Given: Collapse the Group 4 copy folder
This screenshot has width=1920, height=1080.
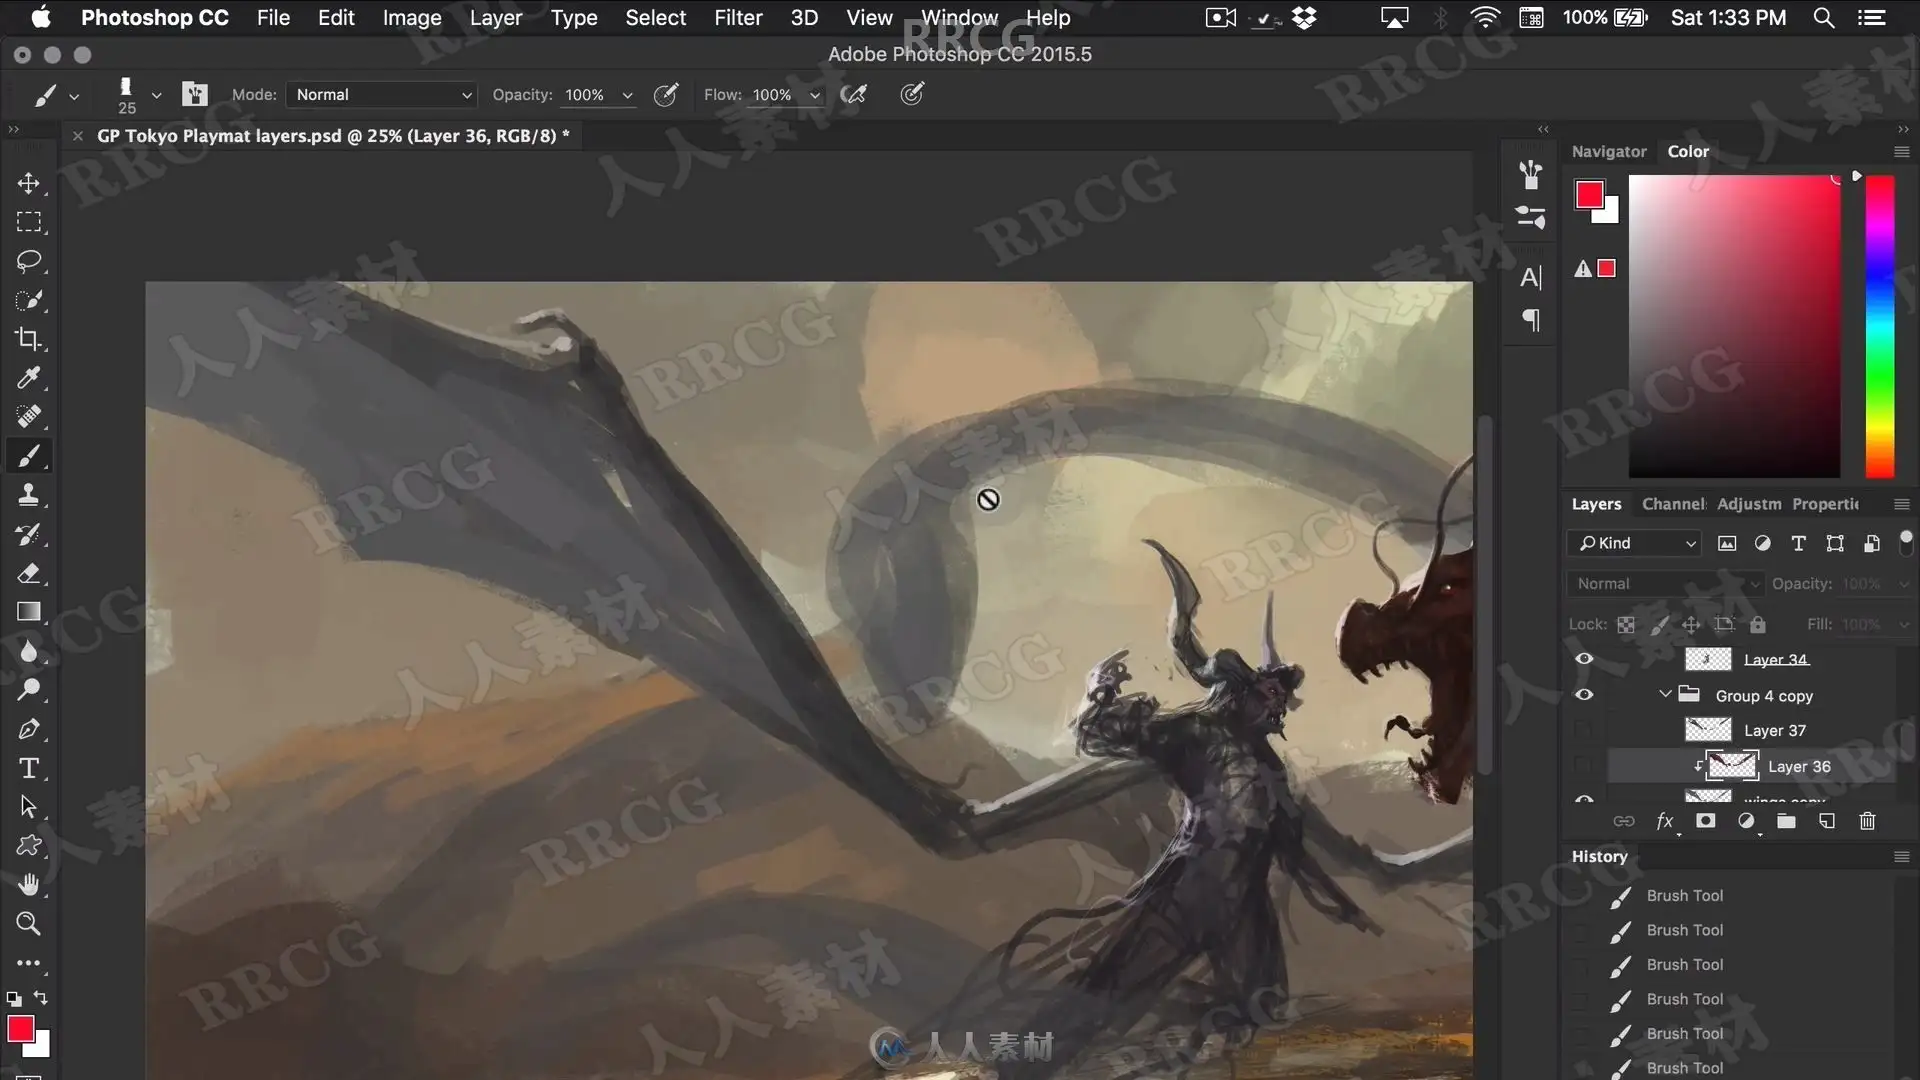Looking at the screenshot, I should pos(1665,694).
